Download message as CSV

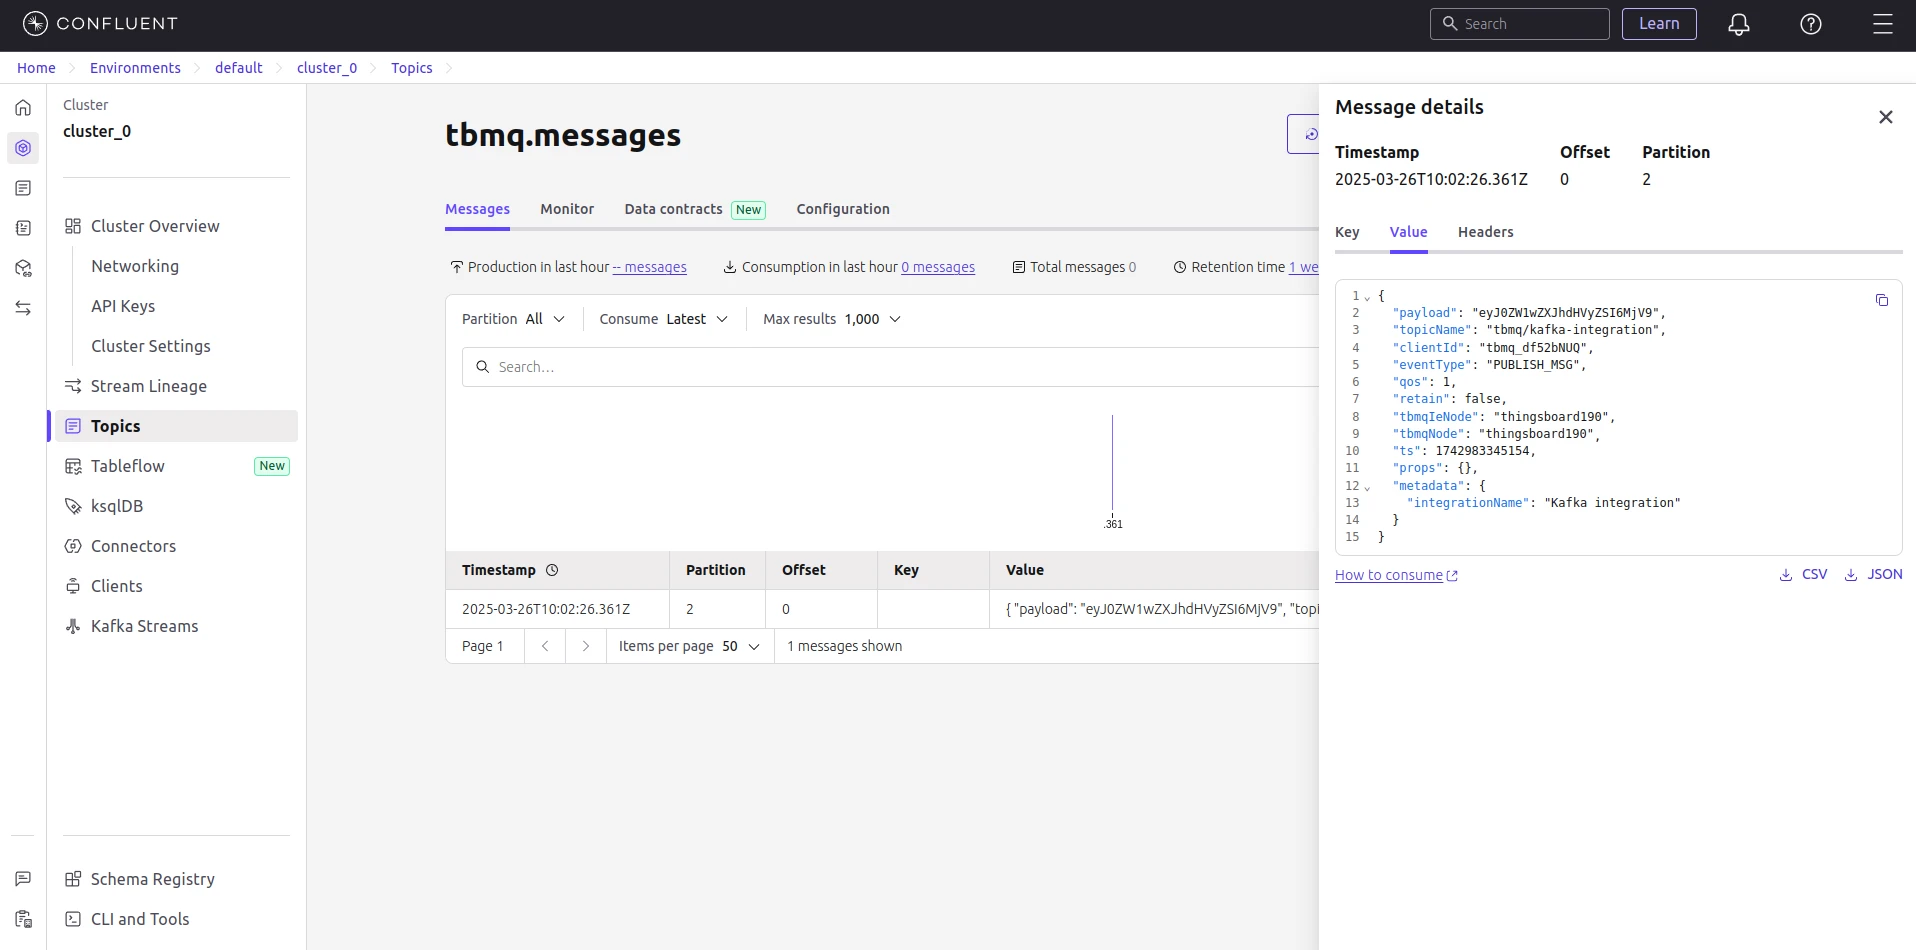click(1803, 574)
